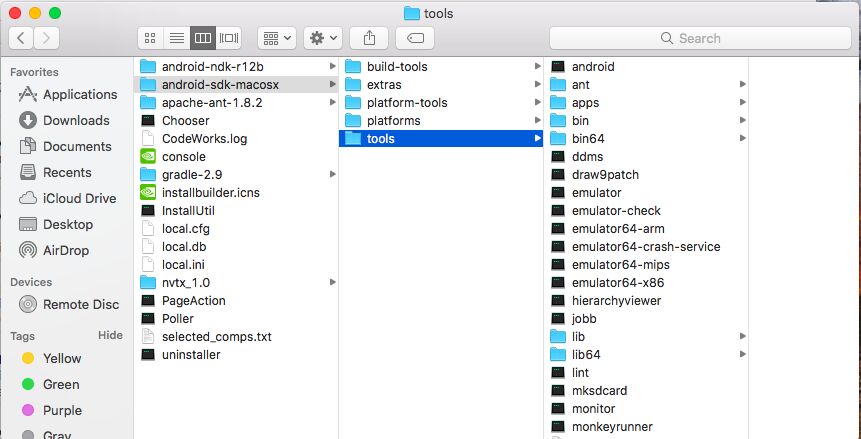Viewport: 861px width, 439px height.
Task: Expand the gradle-2.9 folder arrow
Action: 332,174
